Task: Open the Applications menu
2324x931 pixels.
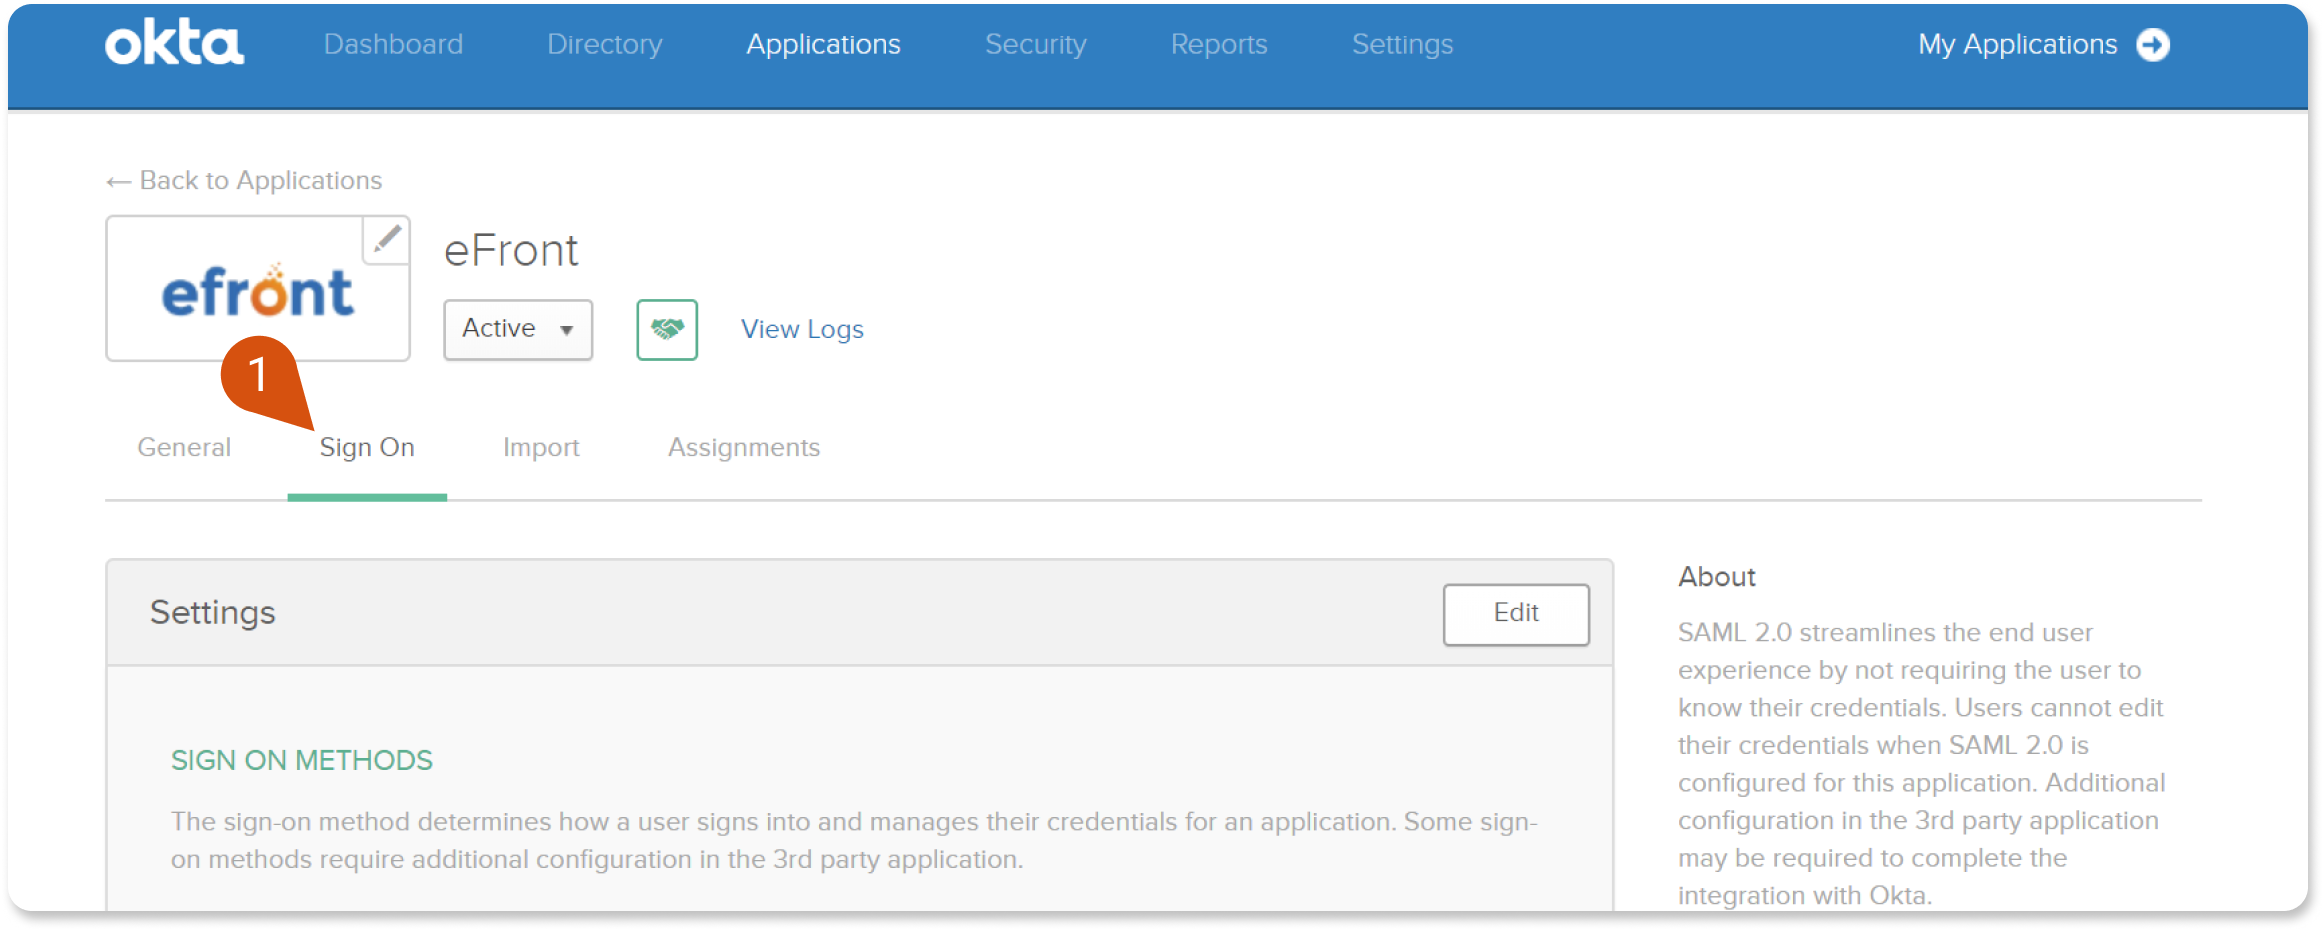Action: click(x=823, y=44)
